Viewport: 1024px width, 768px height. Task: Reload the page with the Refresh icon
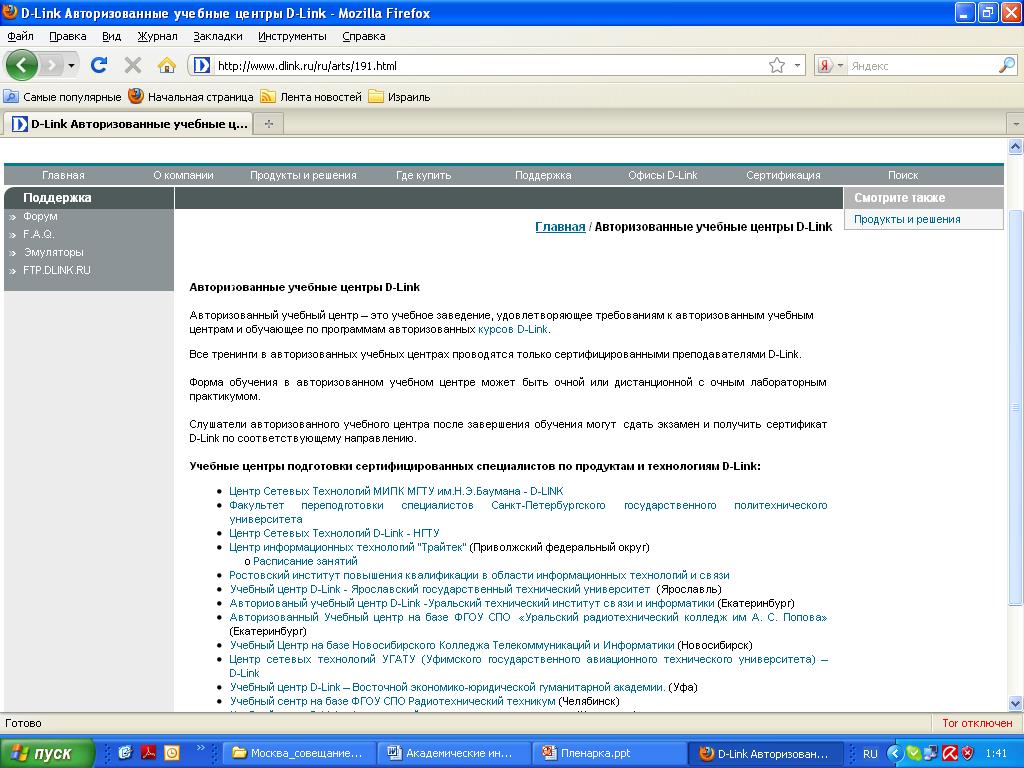[x=99, y=65]
